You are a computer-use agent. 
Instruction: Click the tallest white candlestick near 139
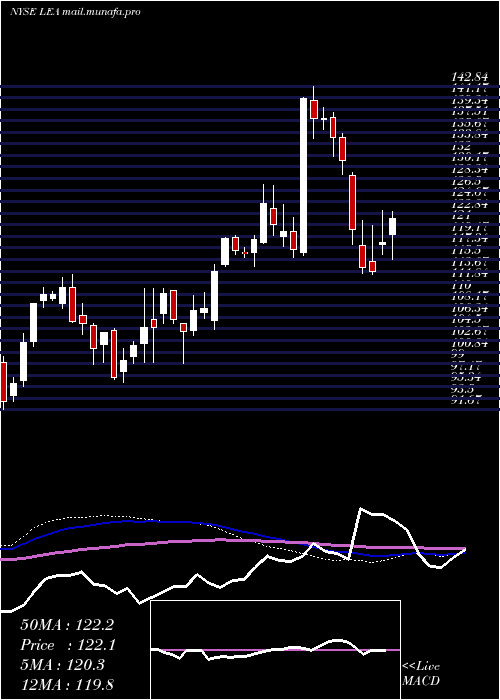point(304,176)
